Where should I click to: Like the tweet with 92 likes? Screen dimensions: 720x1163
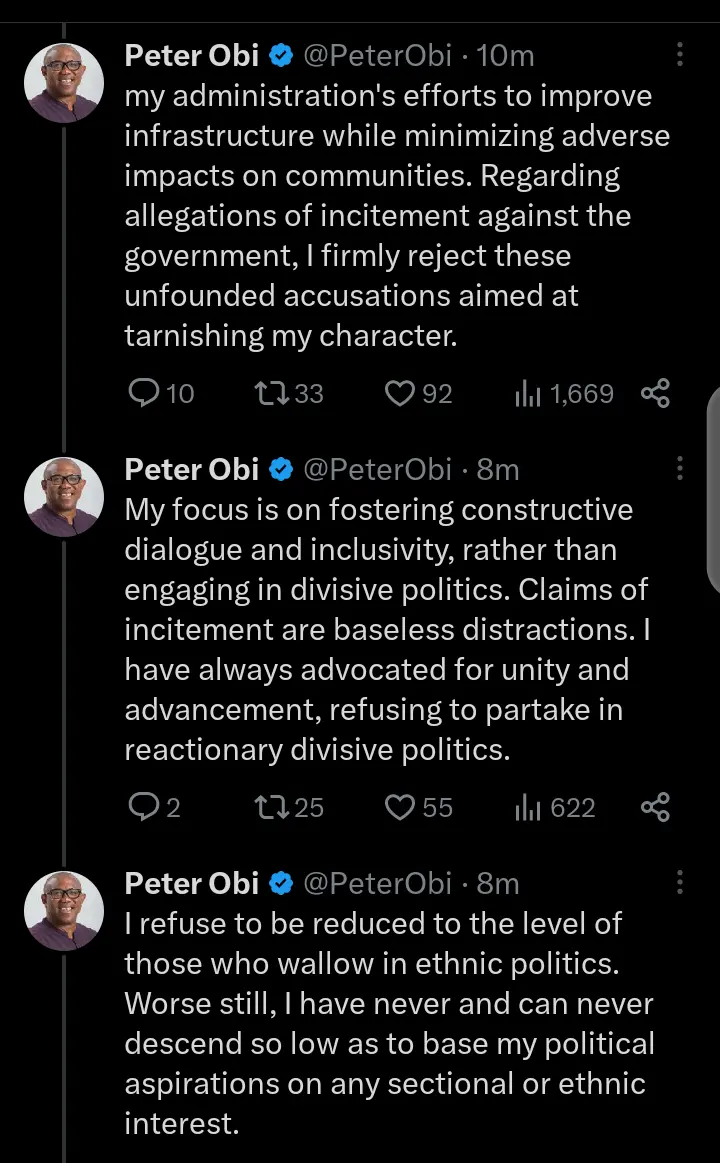point(400,394)
